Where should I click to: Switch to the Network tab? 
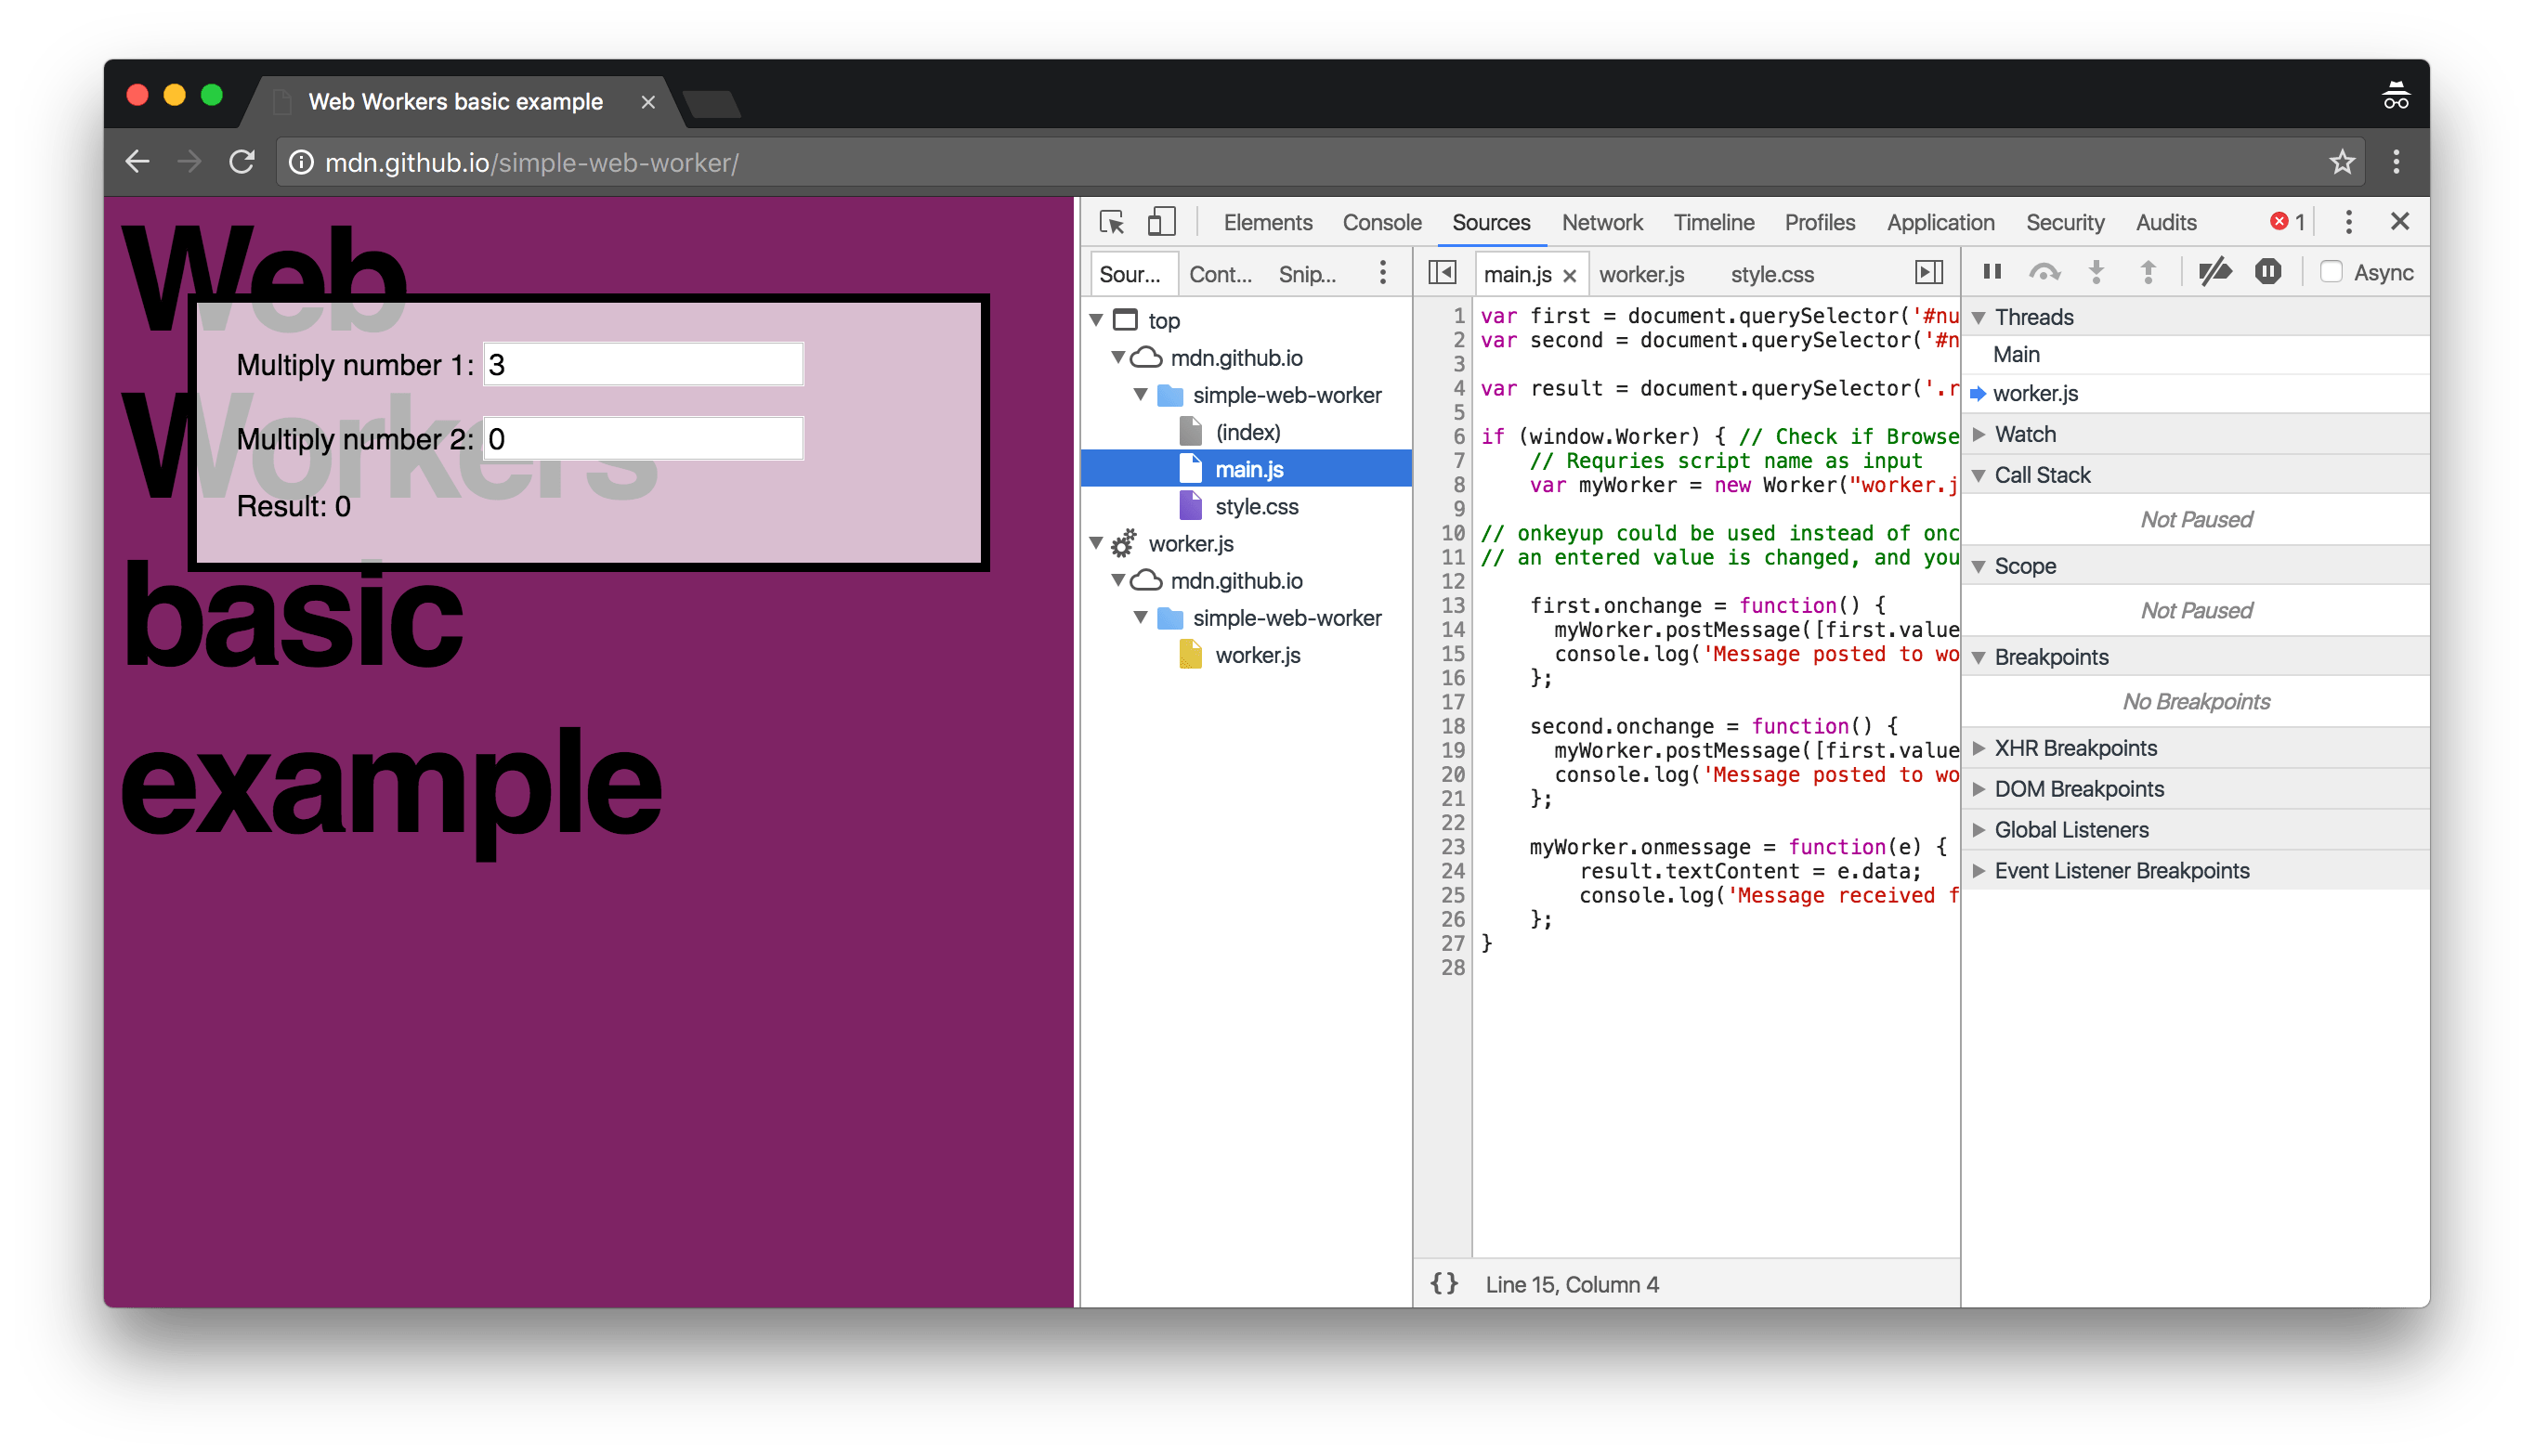(1601, 222)
